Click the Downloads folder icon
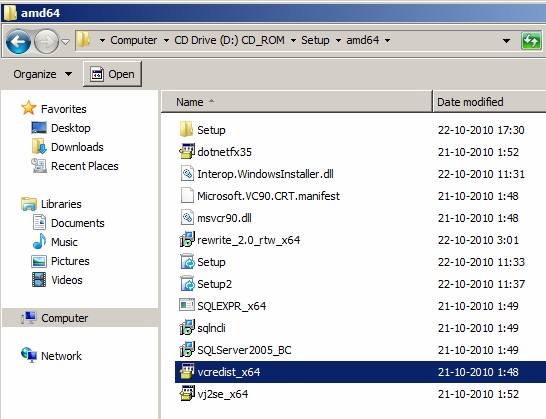 pos(39,146)
